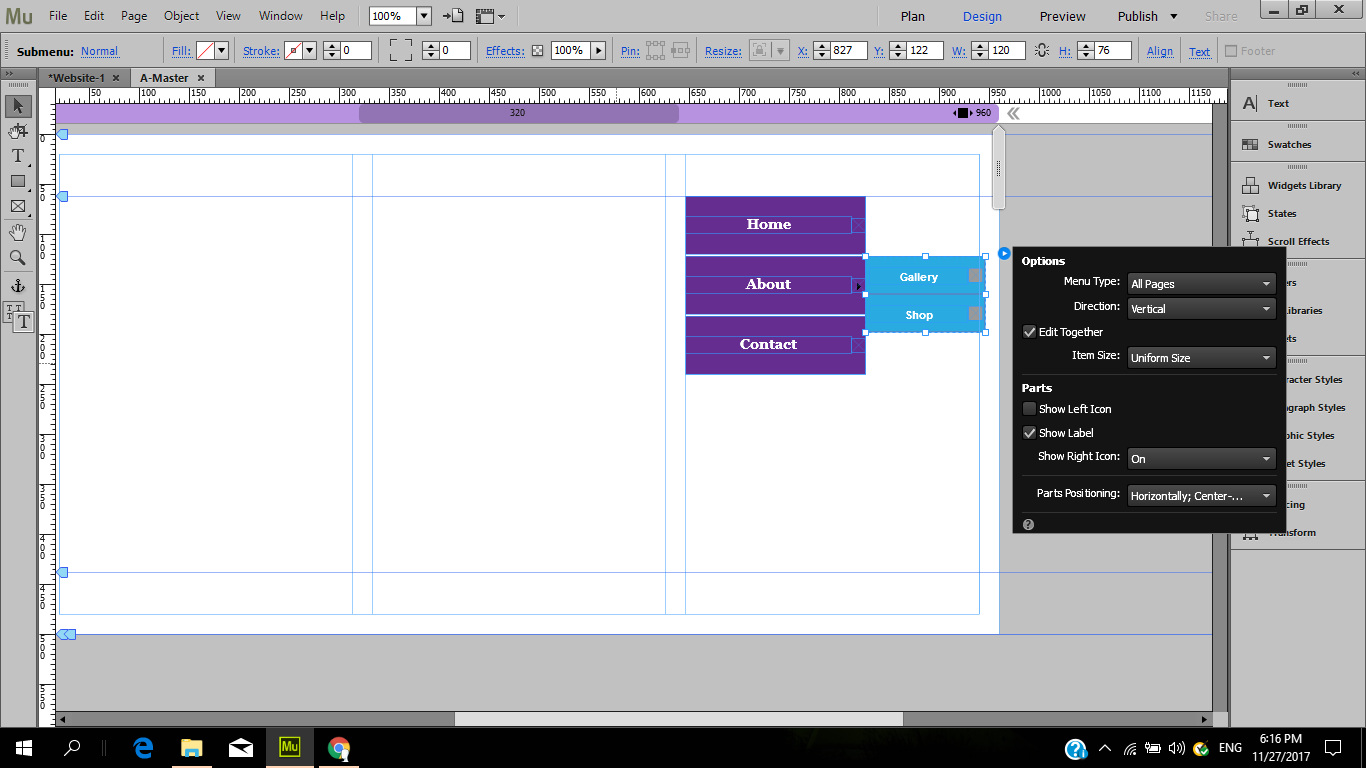
Task: Click the X position input field
Action: 848,51
